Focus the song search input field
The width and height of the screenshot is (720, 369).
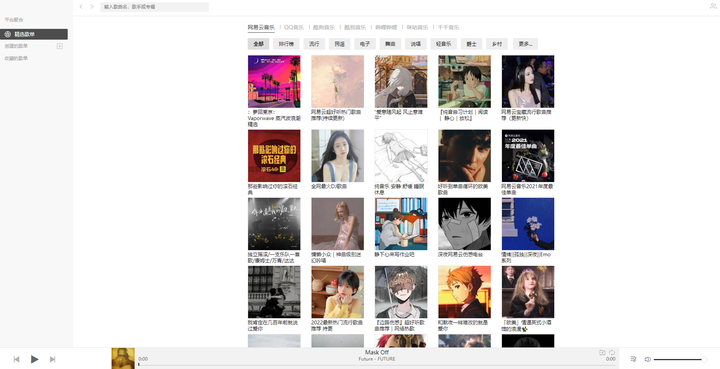pyautogui.click(x=154, y=7)
